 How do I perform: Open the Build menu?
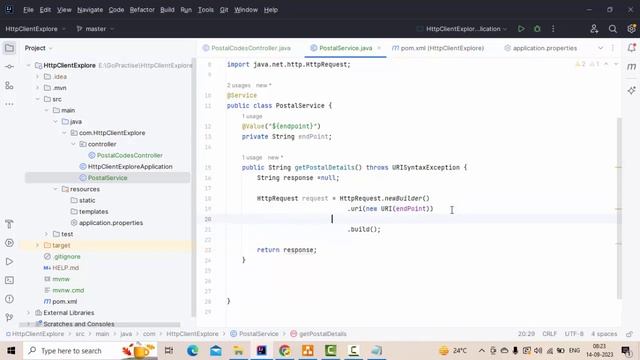167,10
